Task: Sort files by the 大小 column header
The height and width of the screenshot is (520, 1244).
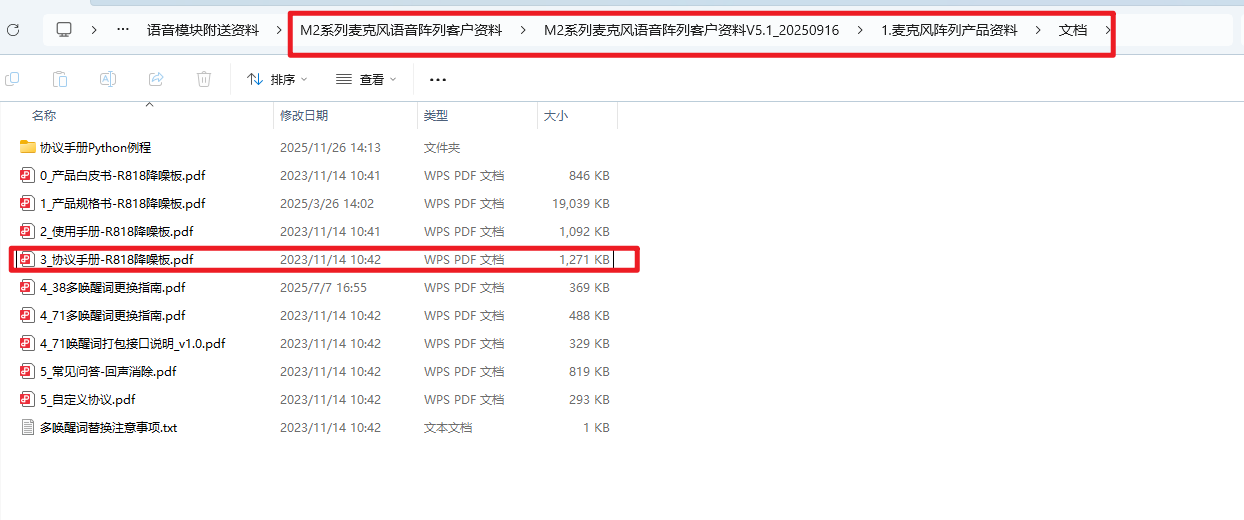Action: click(556, 116)
